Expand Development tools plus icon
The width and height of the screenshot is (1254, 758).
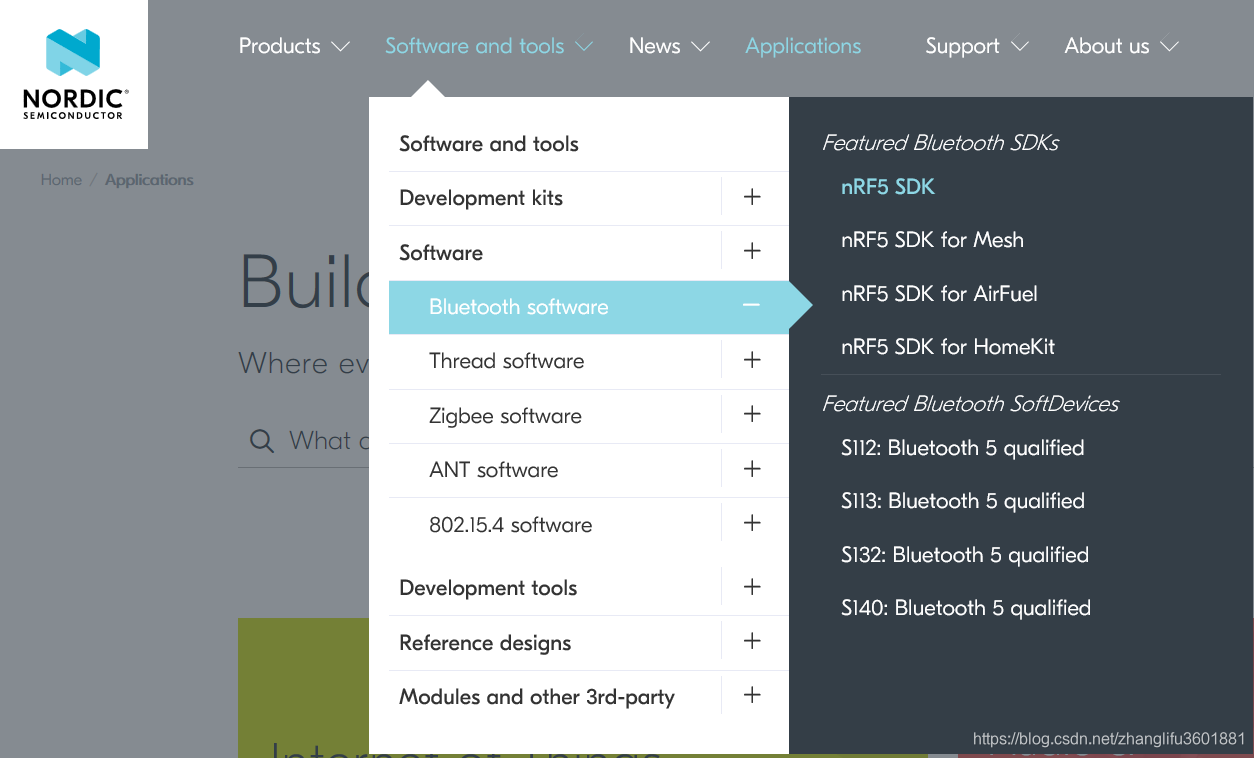(x=753, y=587)
